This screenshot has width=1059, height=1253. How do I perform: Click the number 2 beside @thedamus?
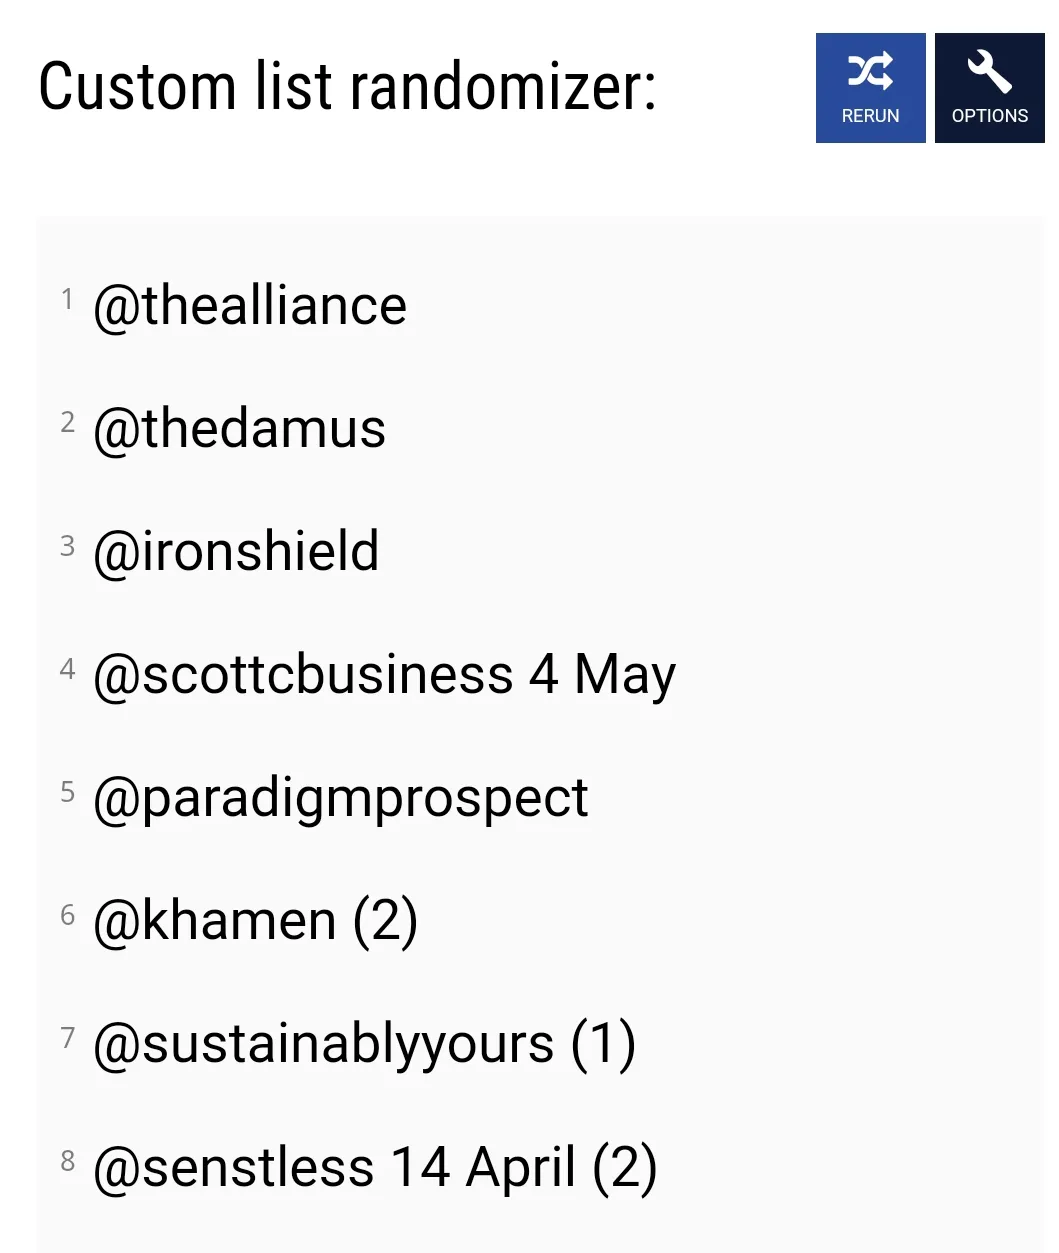click(68, 421)
